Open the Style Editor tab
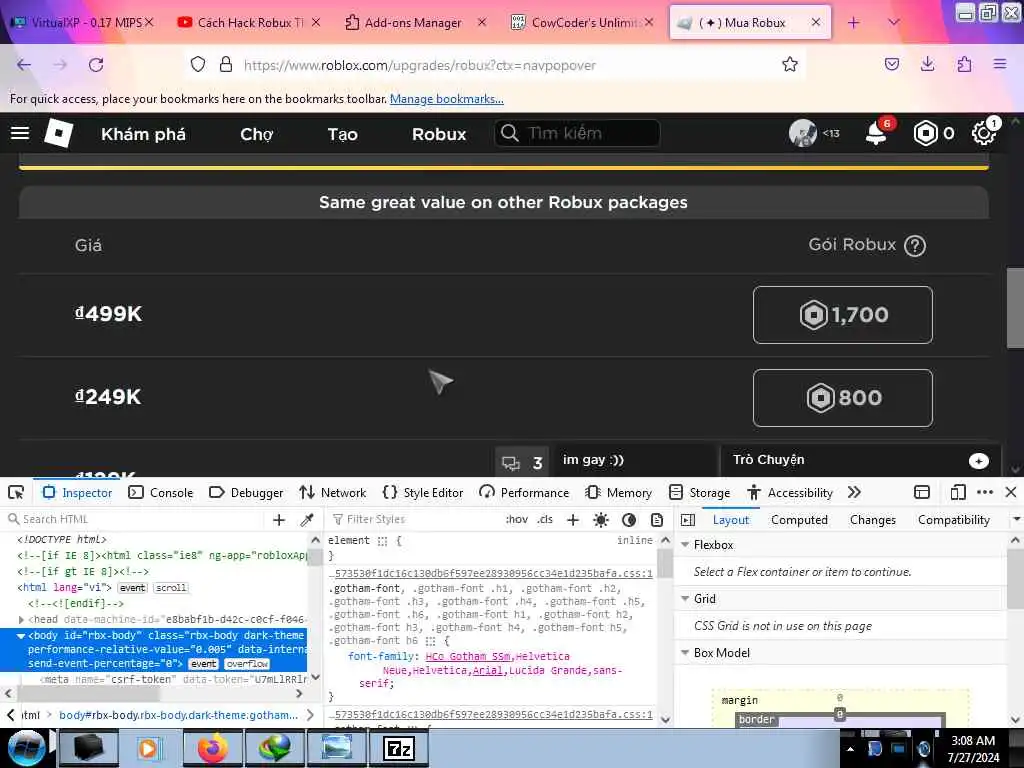Viewport: 1024px width, 768px height. coord(423,492)
